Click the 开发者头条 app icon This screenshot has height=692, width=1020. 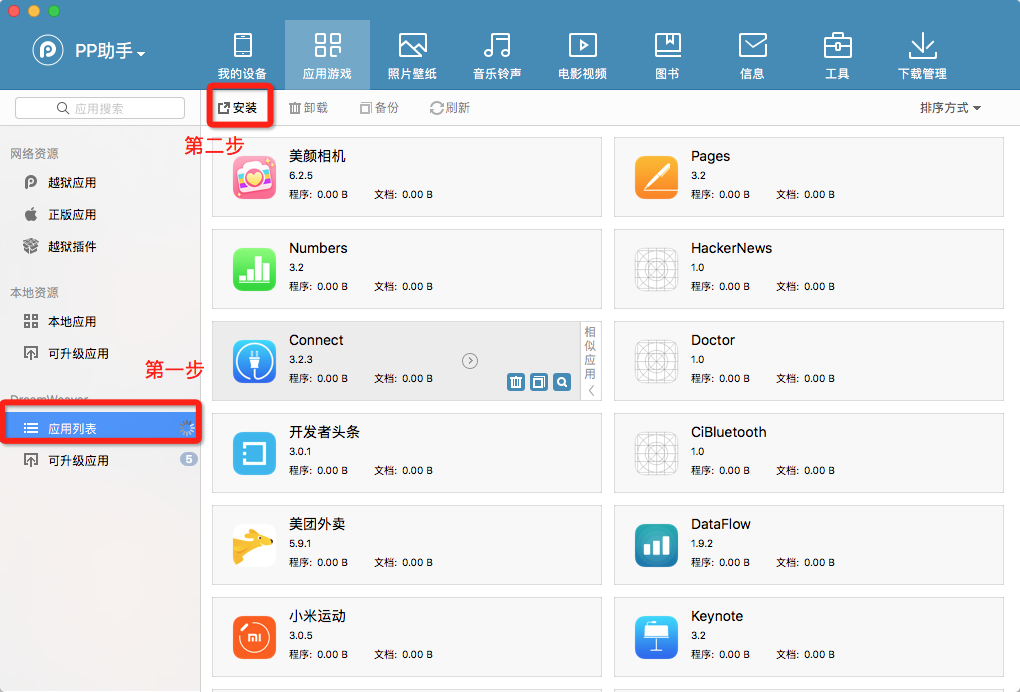click(254, 453)
